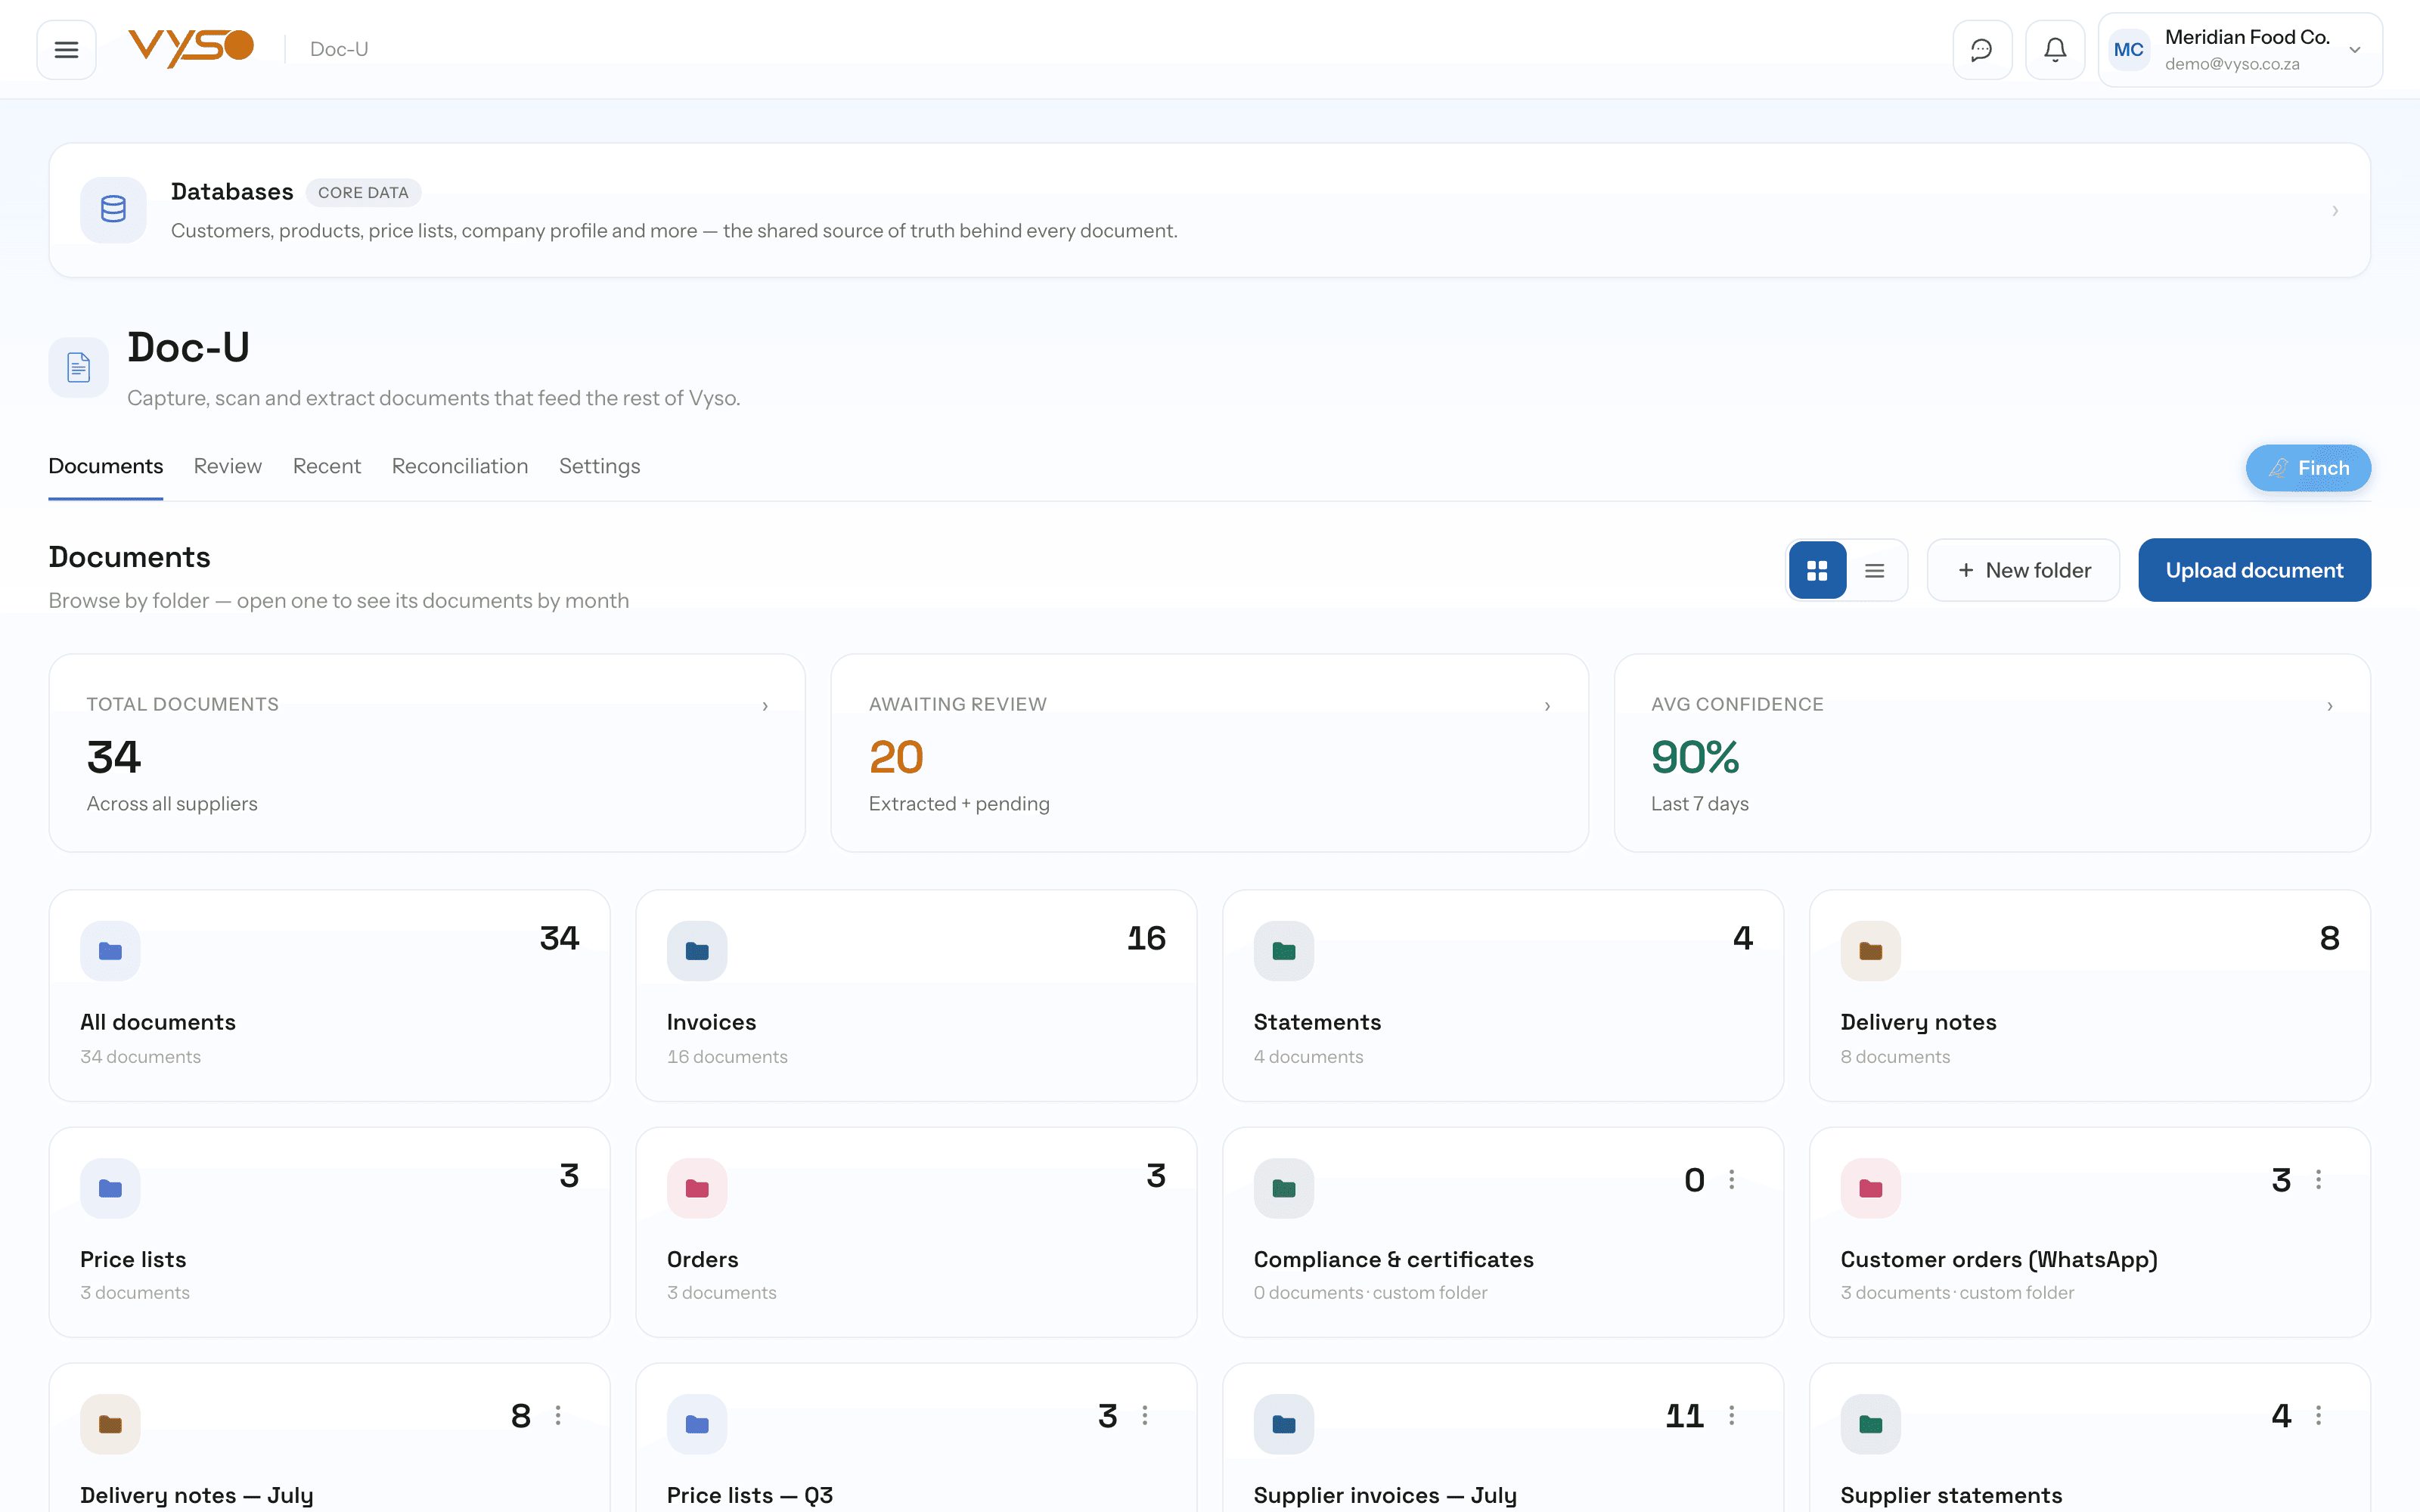Viewport: 2420px width, 1512px height.
Task: Open Supplier invoices — July folder icon
Action: point(1284,1424)
